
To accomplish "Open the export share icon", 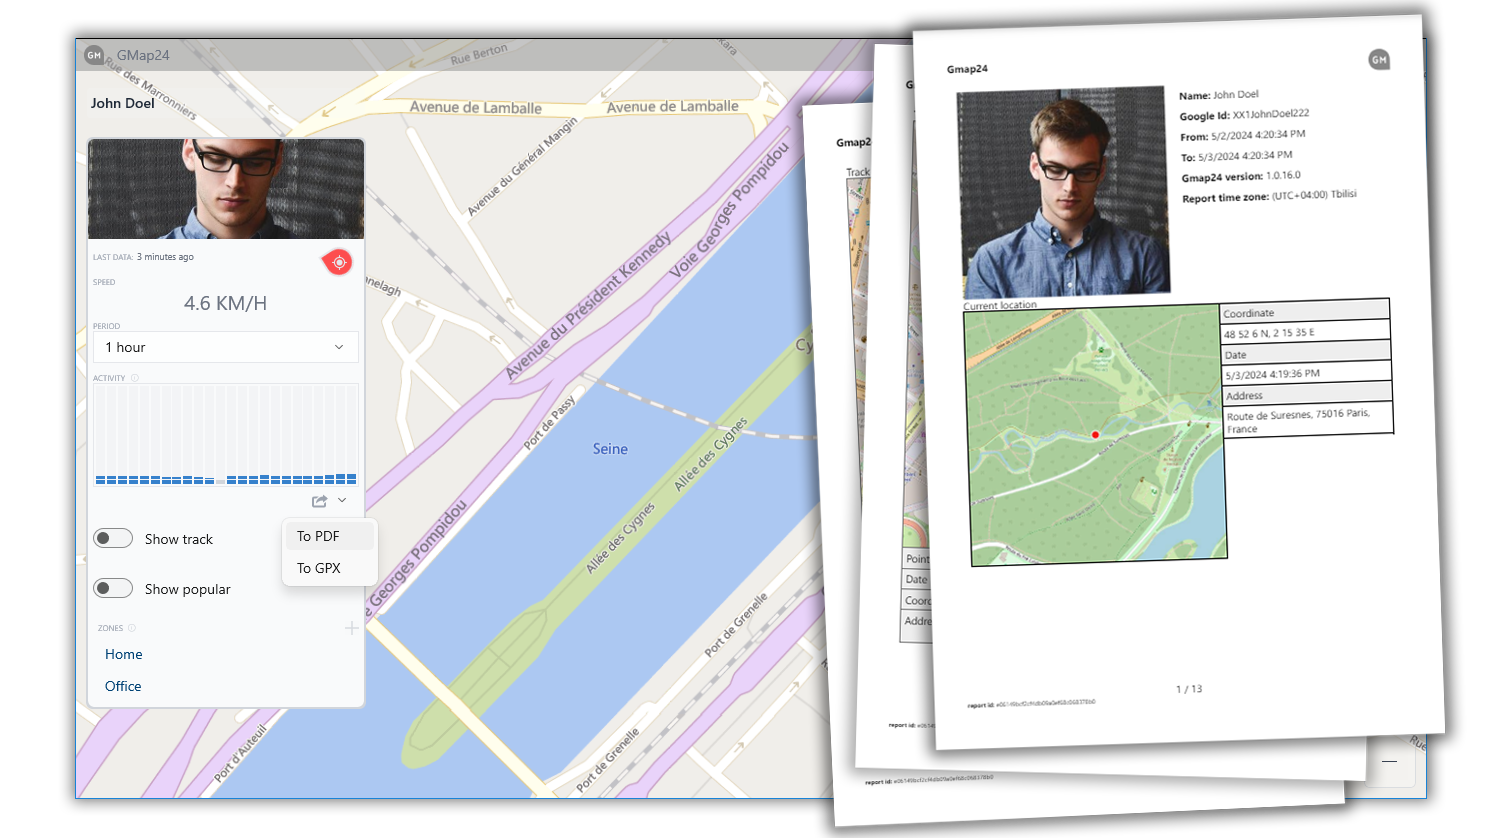I will tap(320, 501).
